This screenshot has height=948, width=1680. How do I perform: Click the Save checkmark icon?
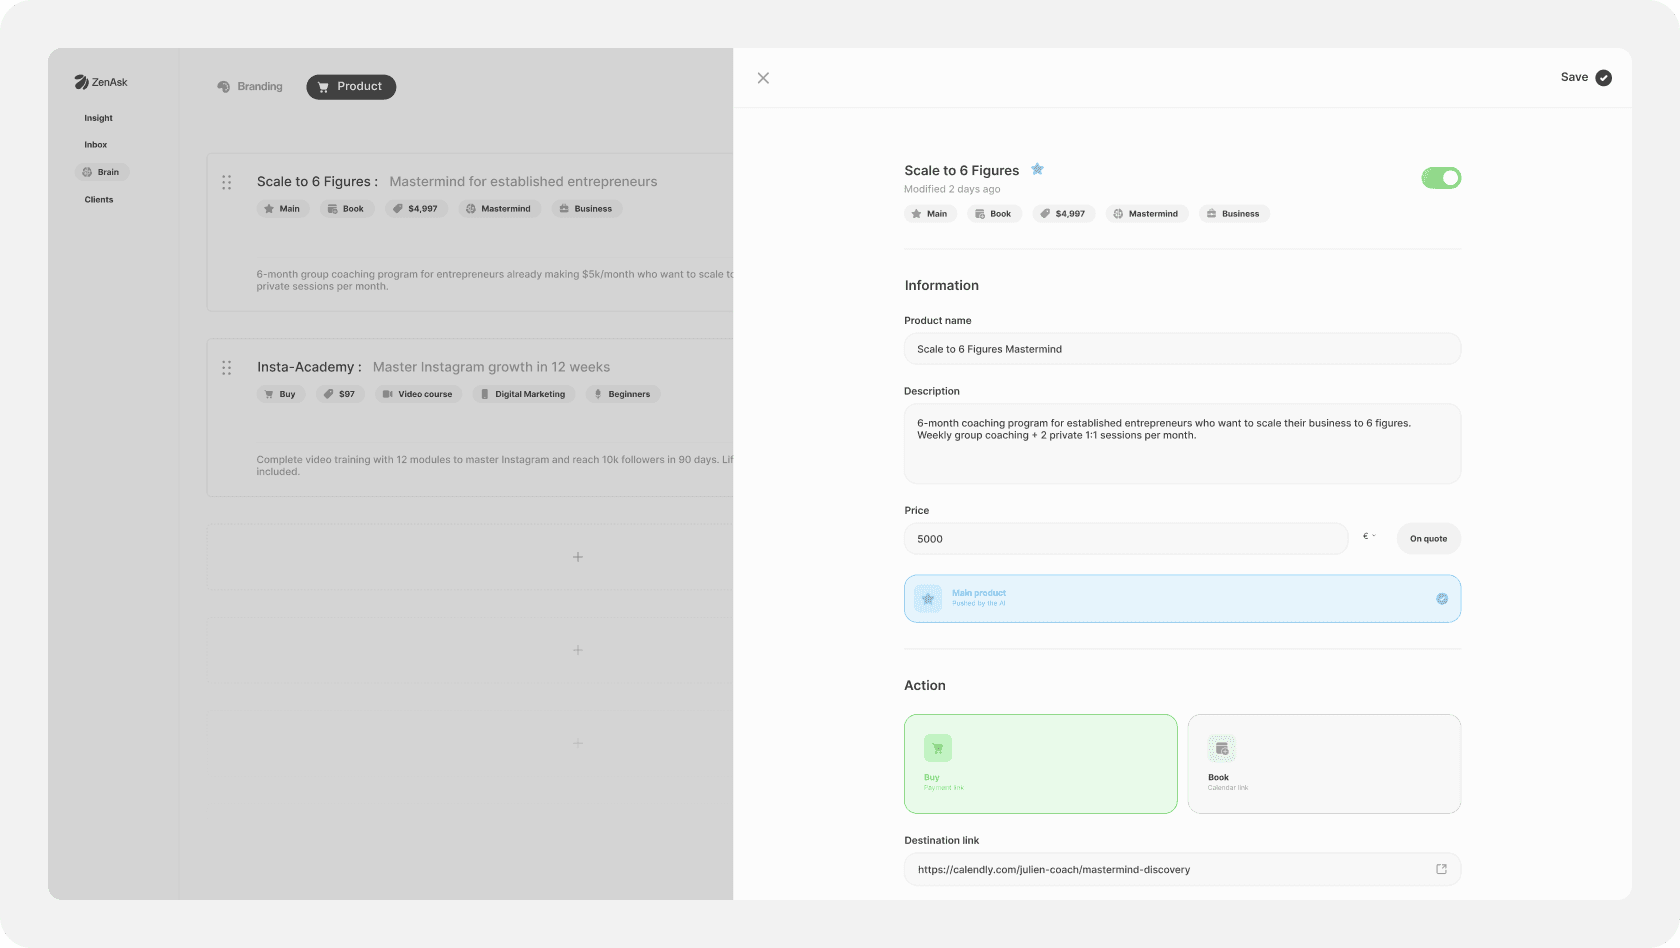click(1603, 78)
